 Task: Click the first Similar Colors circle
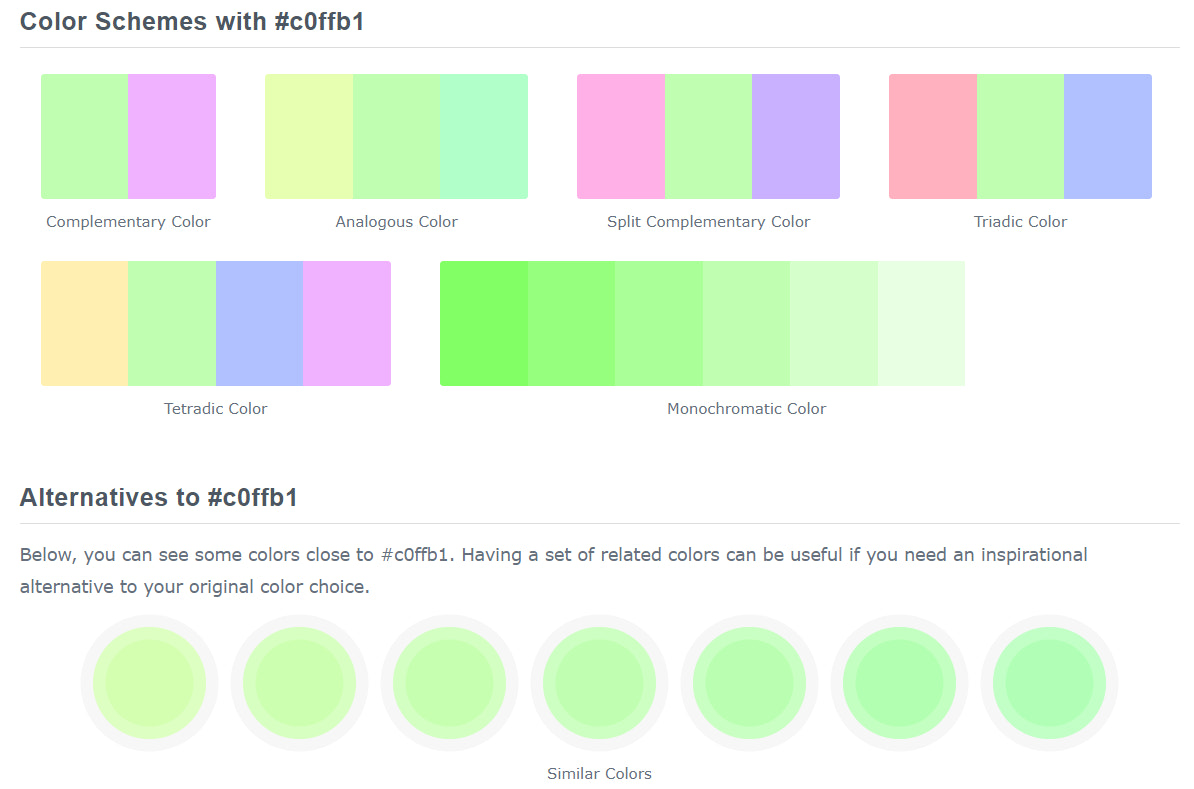[x=149, y=683]
